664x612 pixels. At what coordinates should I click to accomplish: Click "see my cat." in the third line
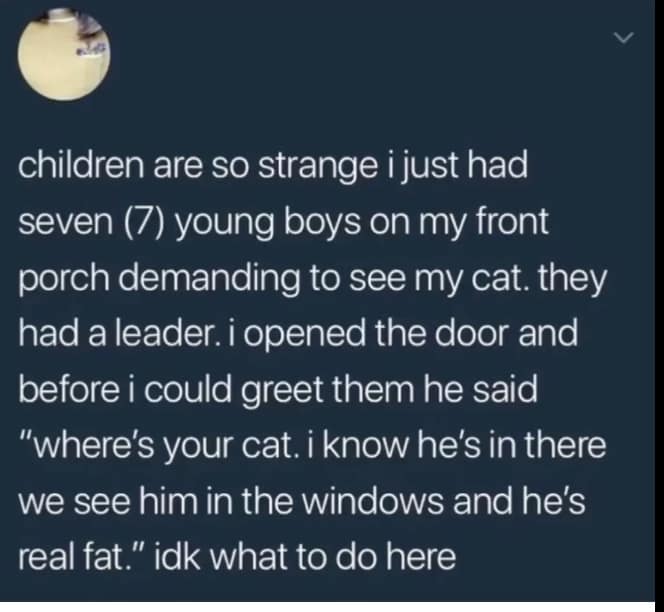439,280
